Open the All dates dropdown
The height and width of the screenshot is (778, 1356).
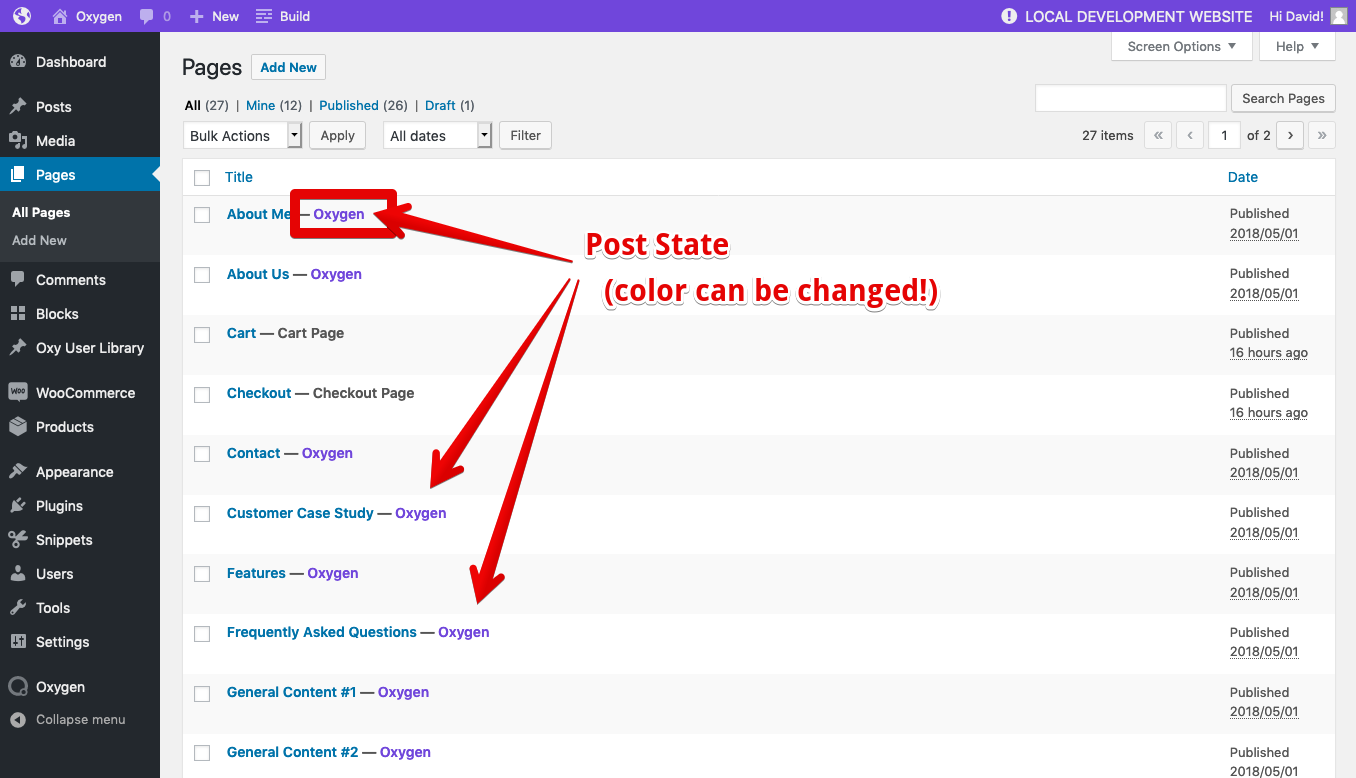438,136
